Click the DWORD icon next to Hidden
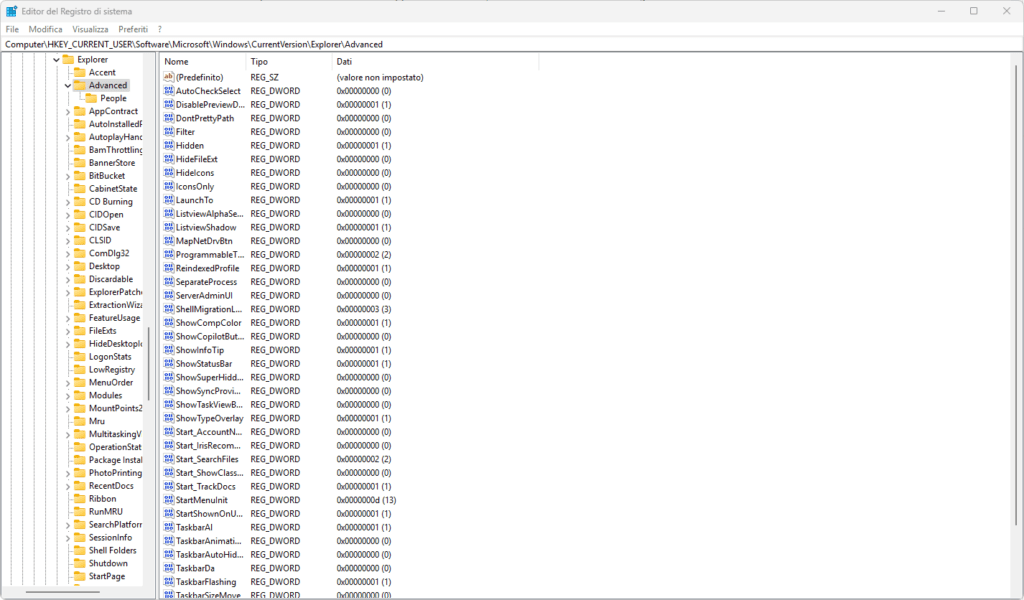Screen dimensions: 1024x600 coord(168,146)
